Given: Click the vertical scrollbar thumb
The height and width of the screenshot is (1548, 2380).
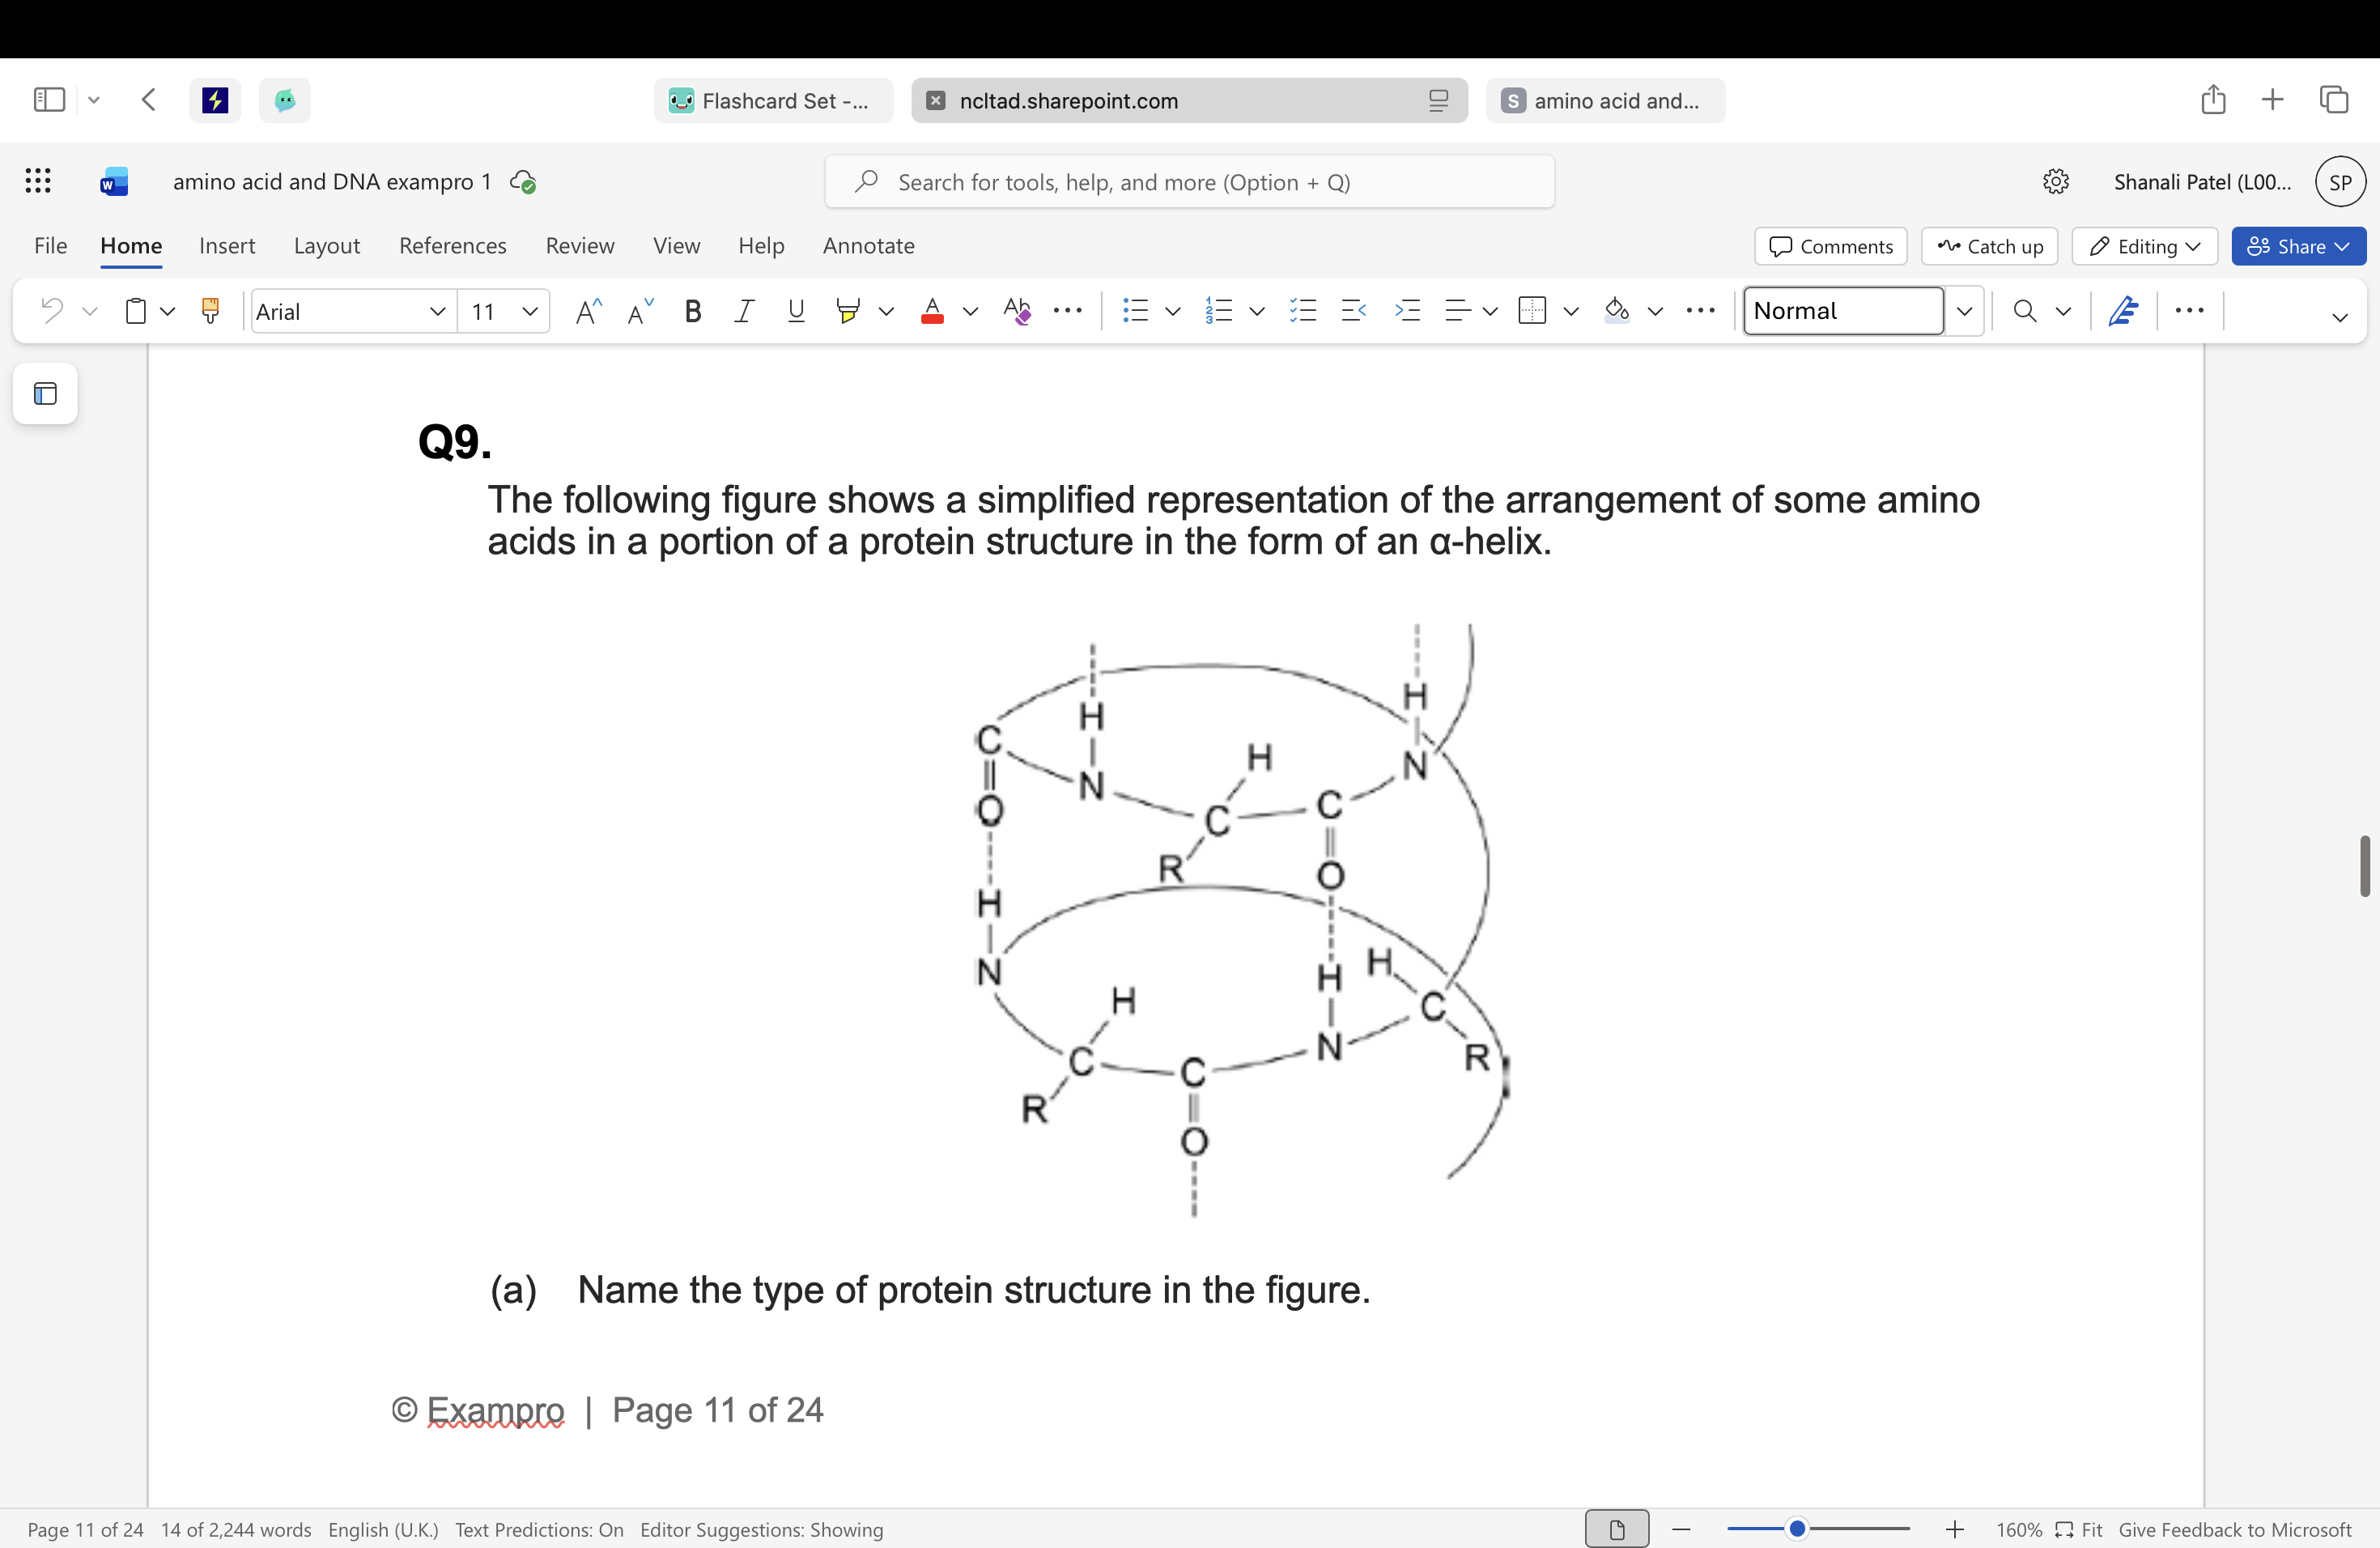Looking at the screenshot, I should 2364,866.
